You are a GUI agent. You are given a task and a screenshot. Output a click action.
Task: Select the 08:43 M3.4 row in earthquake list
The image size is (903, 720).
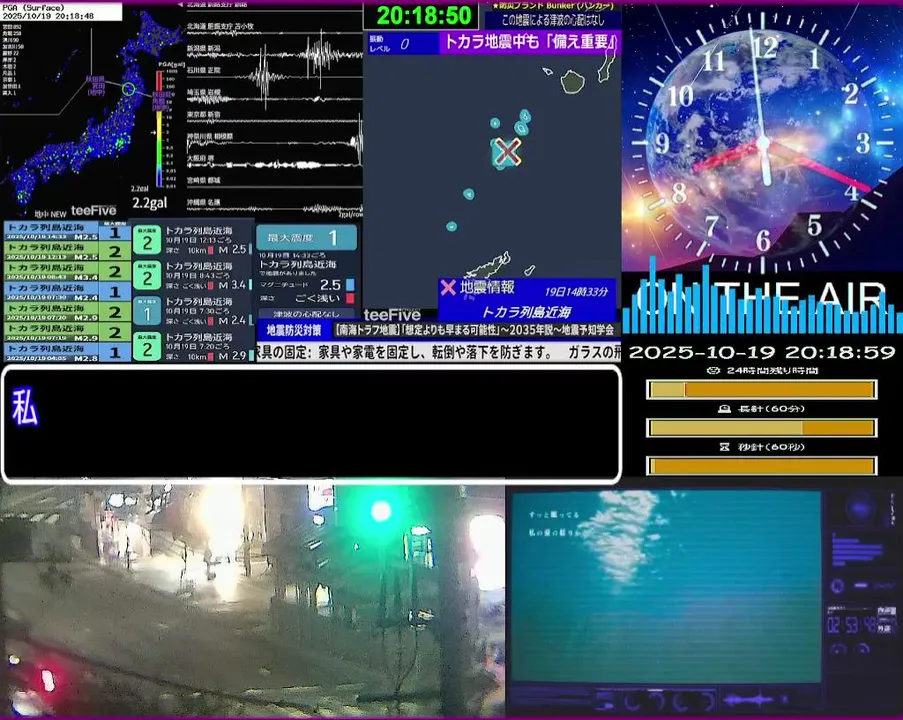tap(67, 271)
